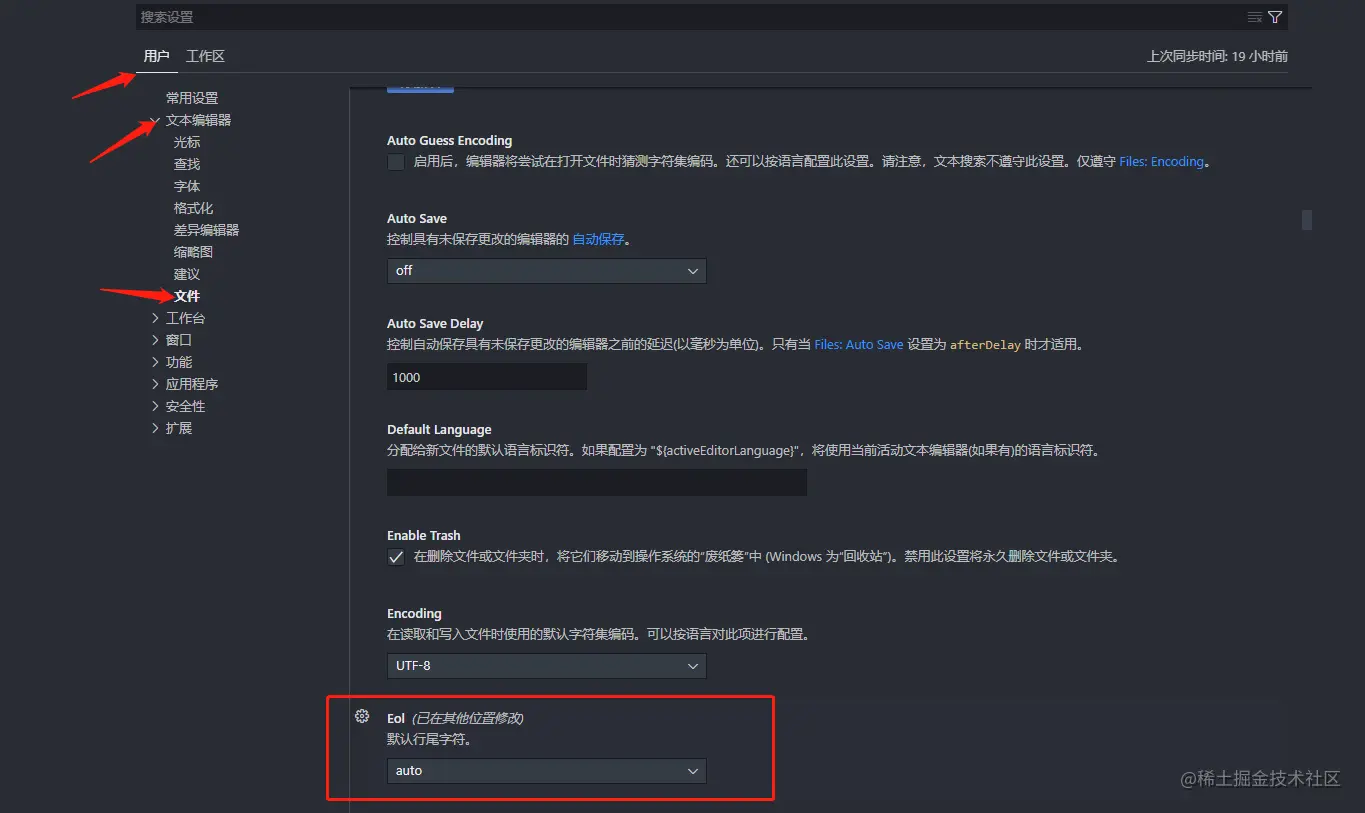The width and height of the screenshot is (1365, 813).
Task: Switch to the 工作区 tab
Action: coord(205,56)
